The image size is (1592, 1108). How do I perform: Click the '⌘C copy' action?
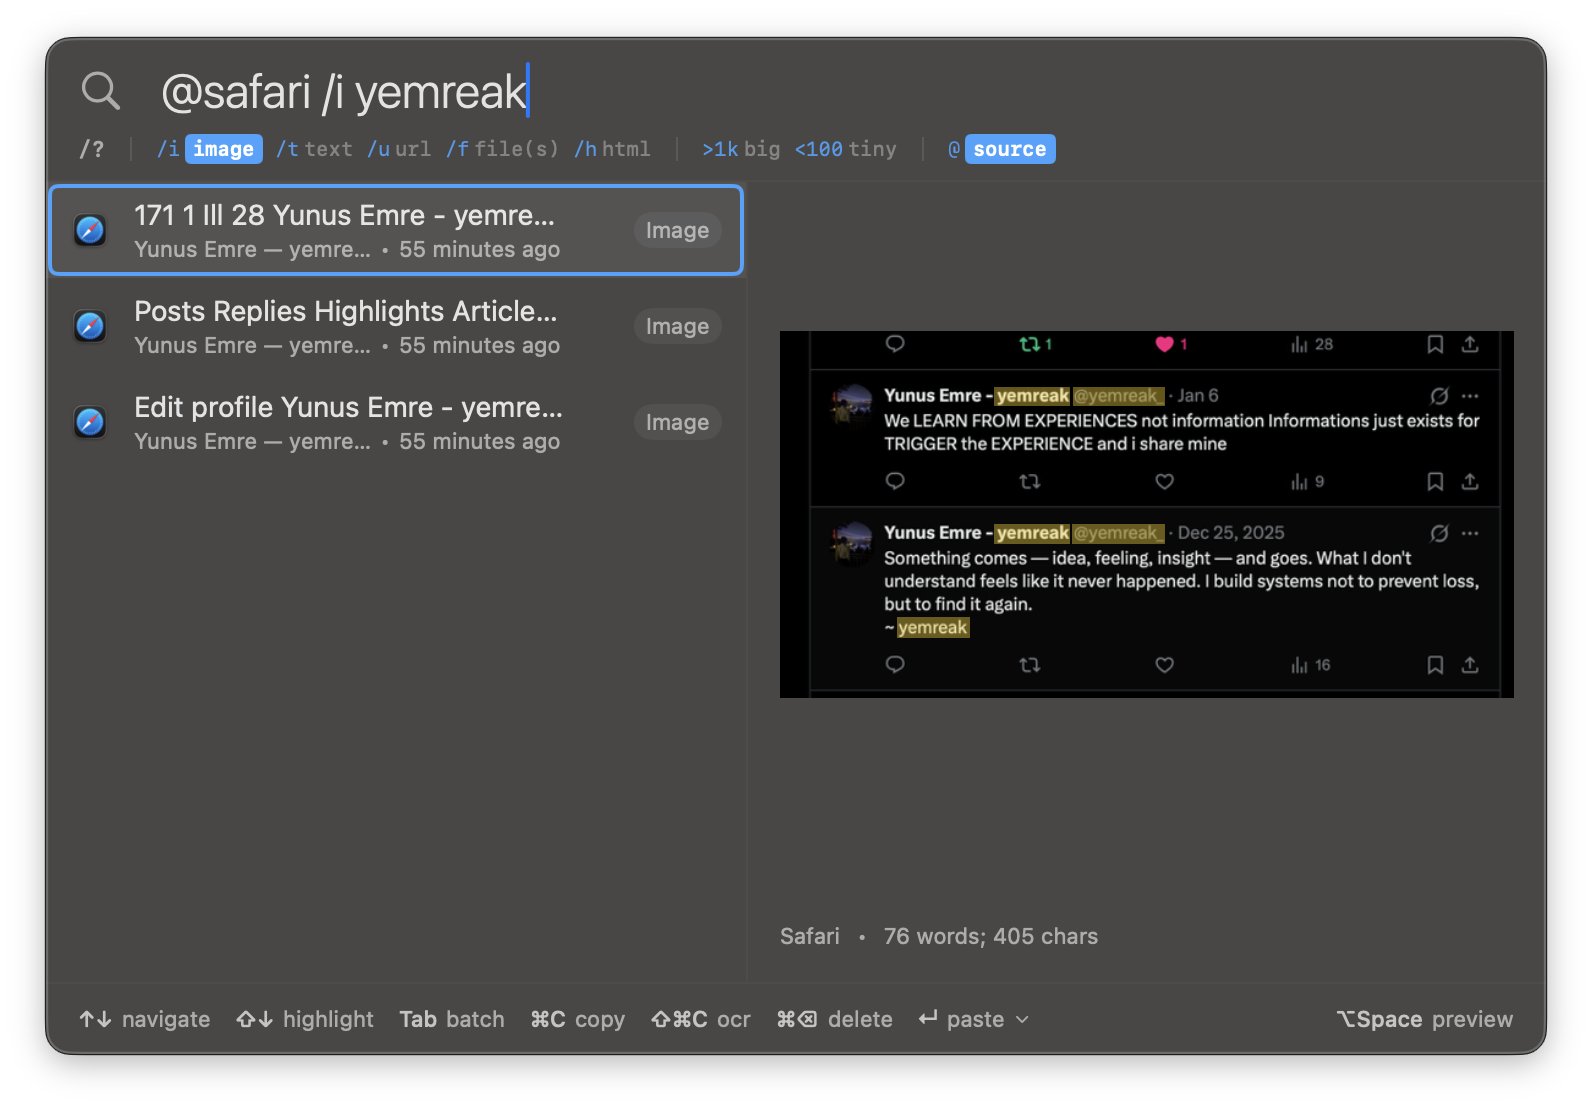(577, 1019)
